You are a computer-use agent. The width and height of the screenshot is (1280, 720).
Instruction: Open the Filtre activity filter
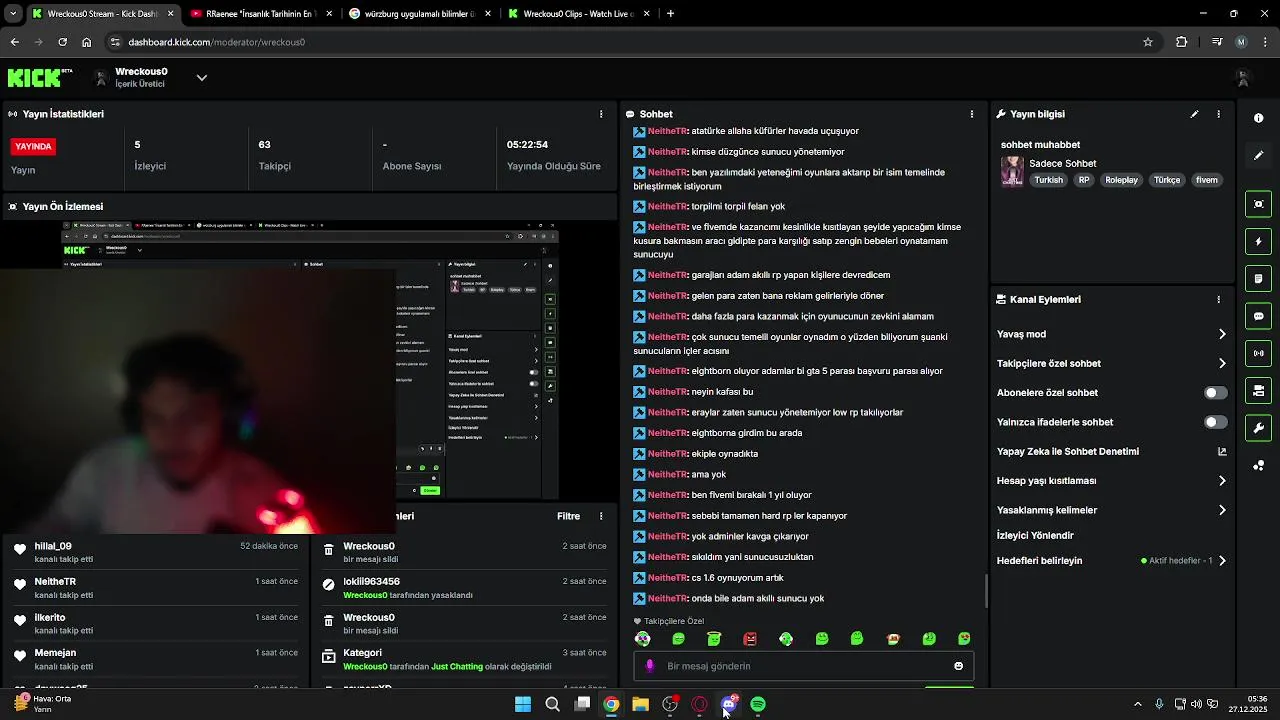pos(568,516)
